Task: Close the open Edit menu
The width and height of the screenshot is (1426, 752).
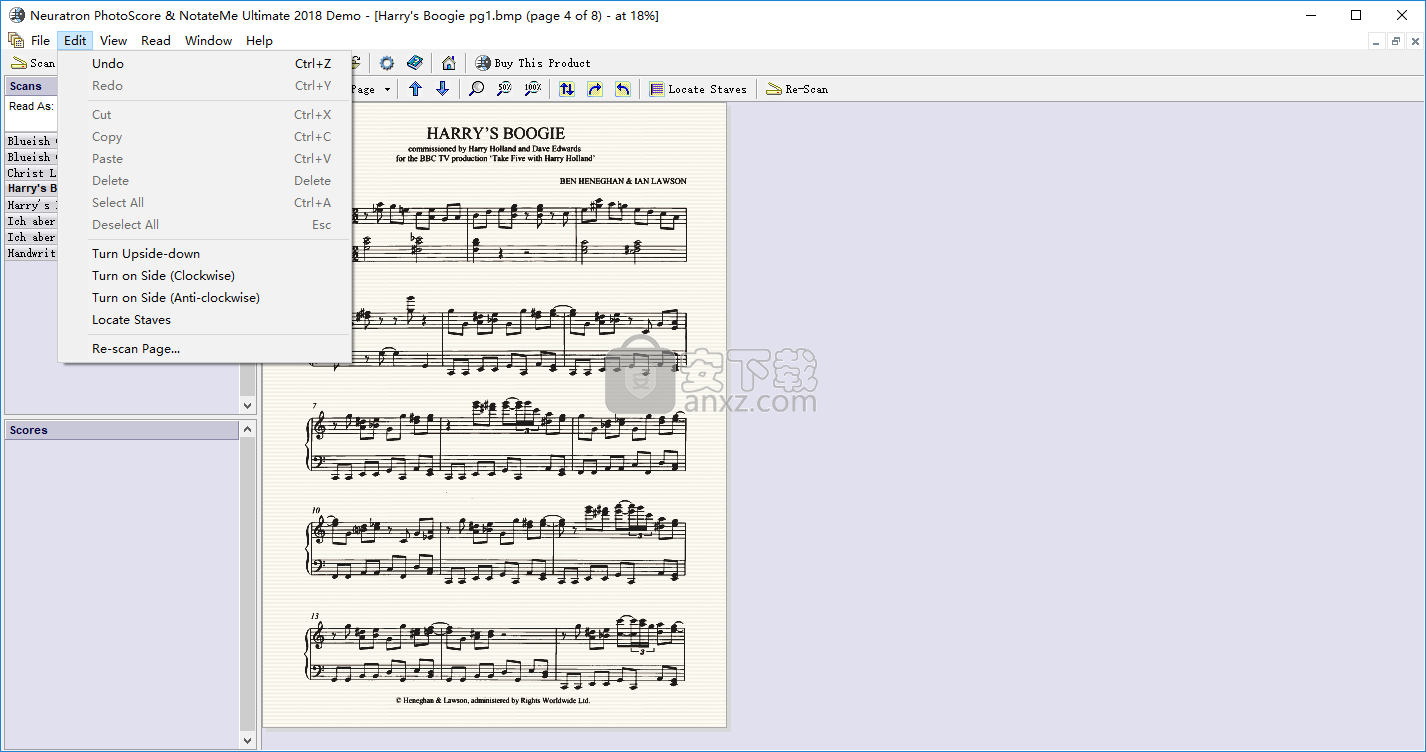Action: click(x=75, y=40)
